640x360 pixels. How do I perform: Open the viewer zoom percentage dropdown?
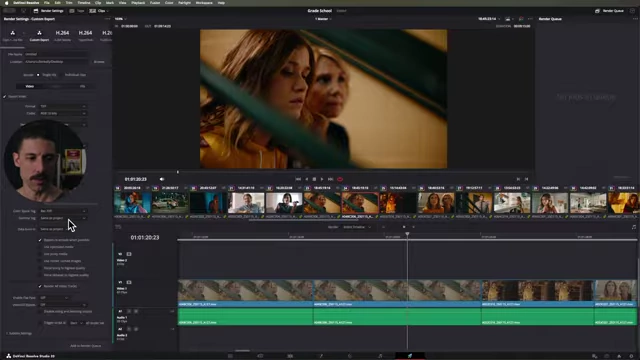click(x=120, y=19)
